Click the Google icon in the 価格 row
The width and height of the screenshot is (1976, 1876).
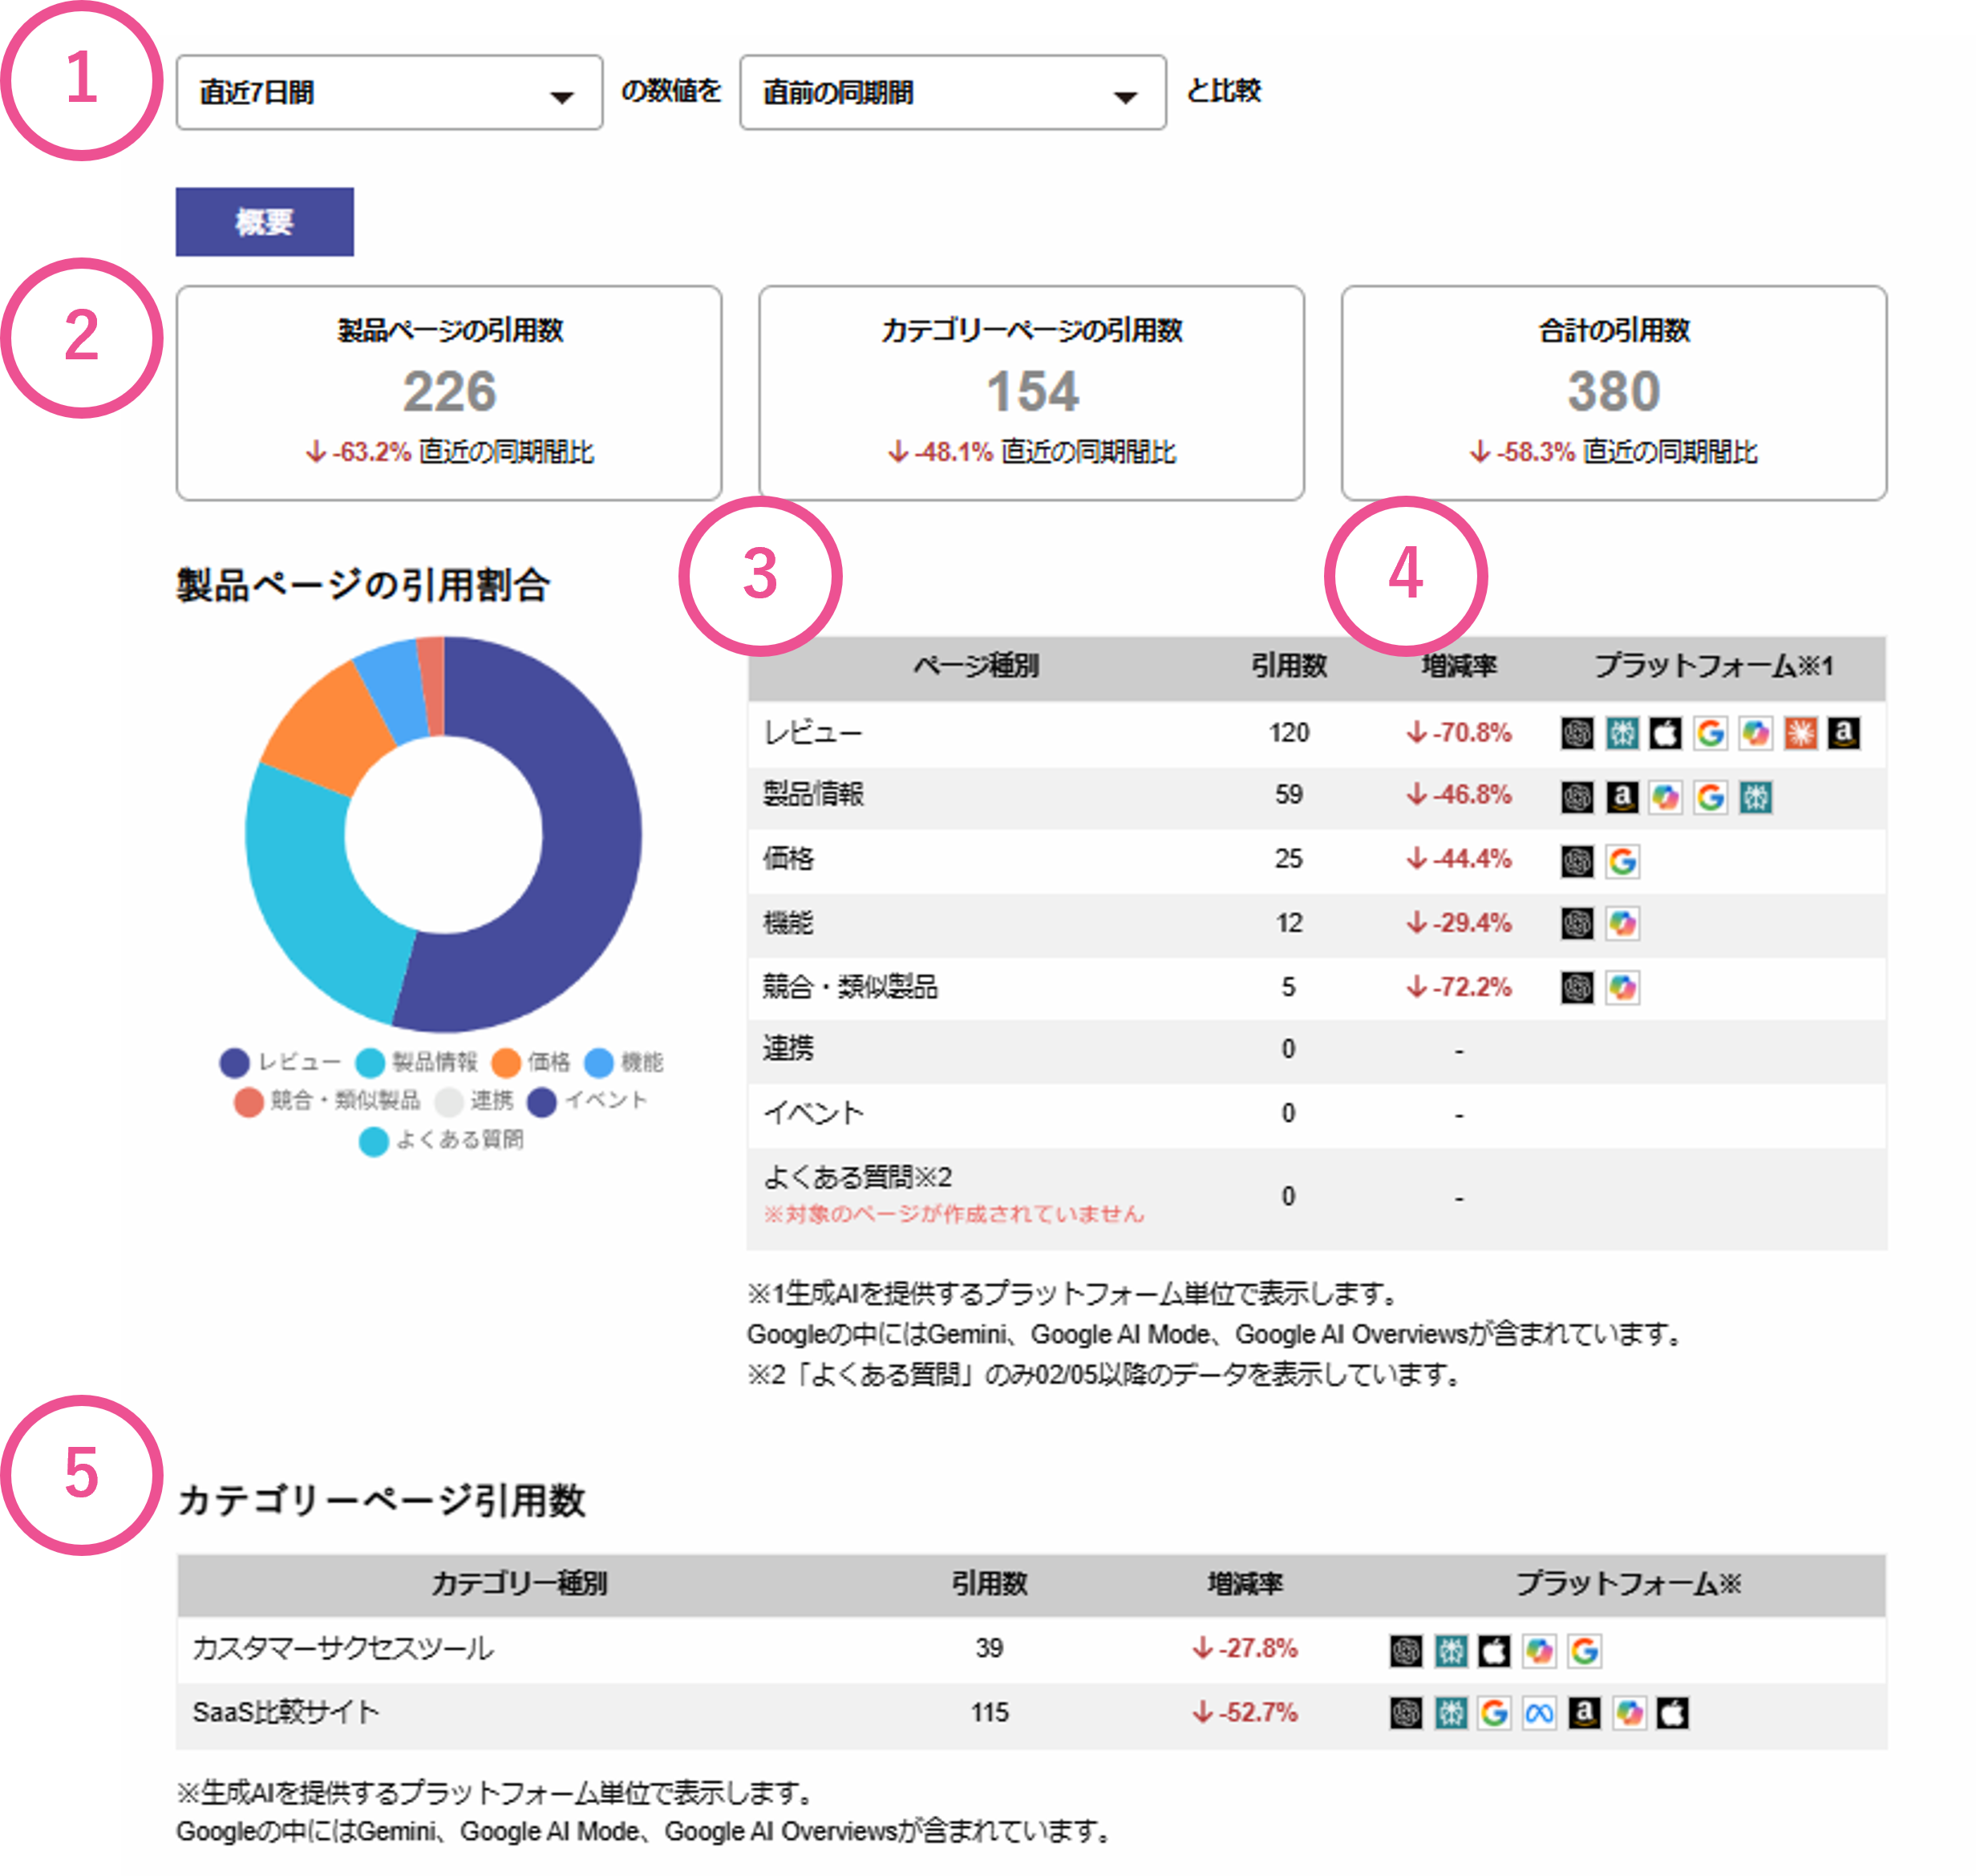click(1622, 861)
